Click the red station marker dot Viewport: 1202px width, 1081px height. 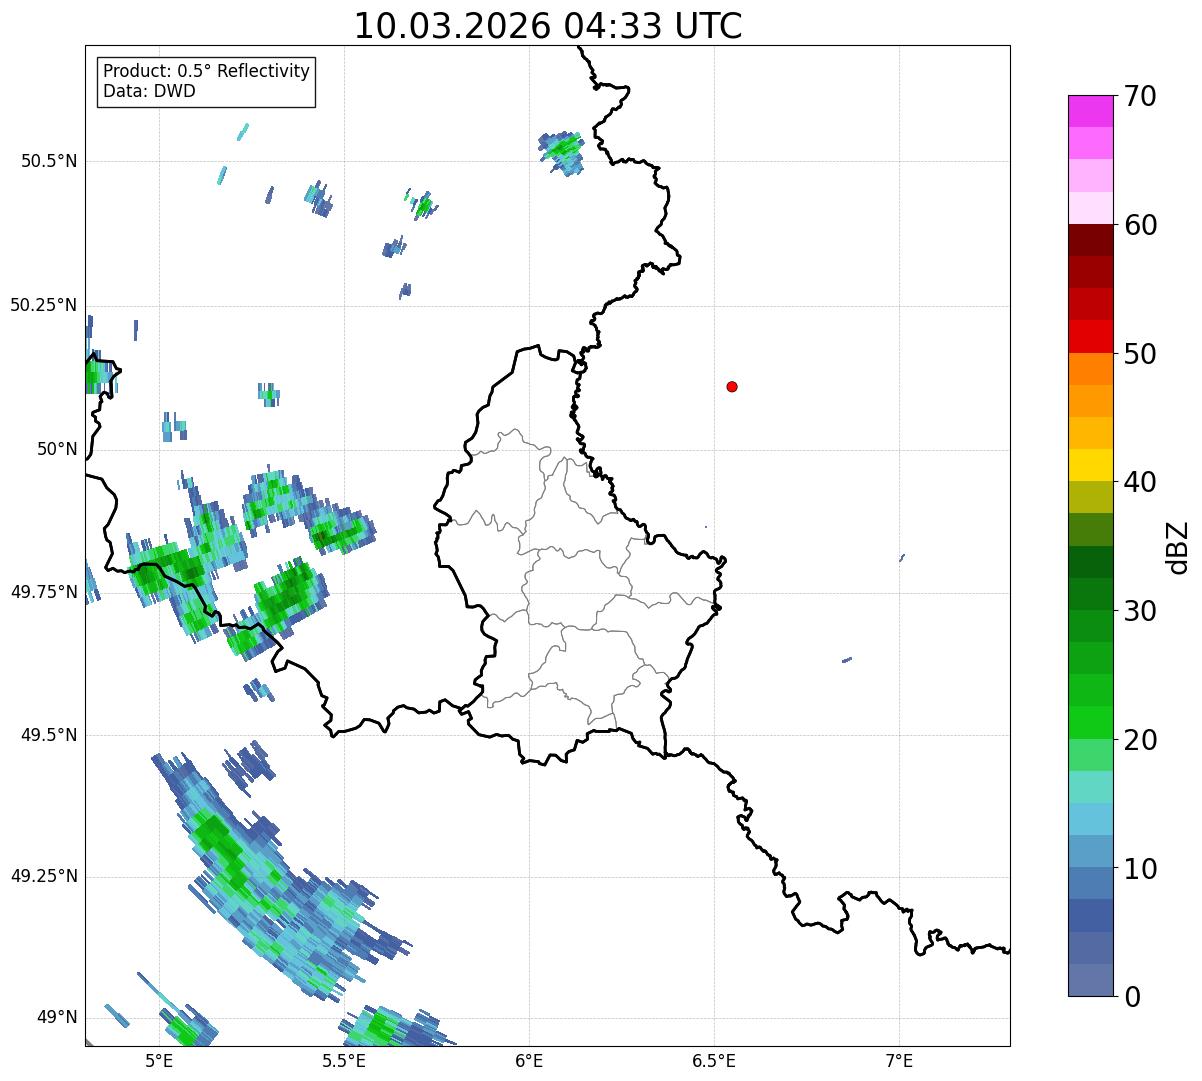[x=732, y=386]
